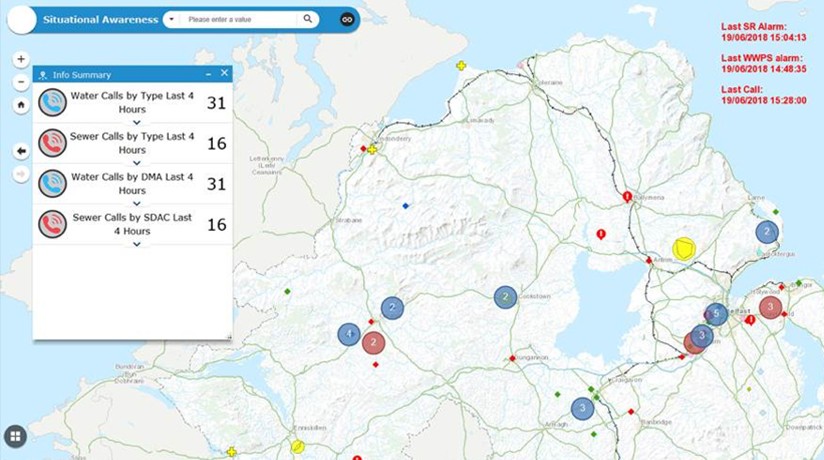Close the Info Summary panel

point(224,73)
